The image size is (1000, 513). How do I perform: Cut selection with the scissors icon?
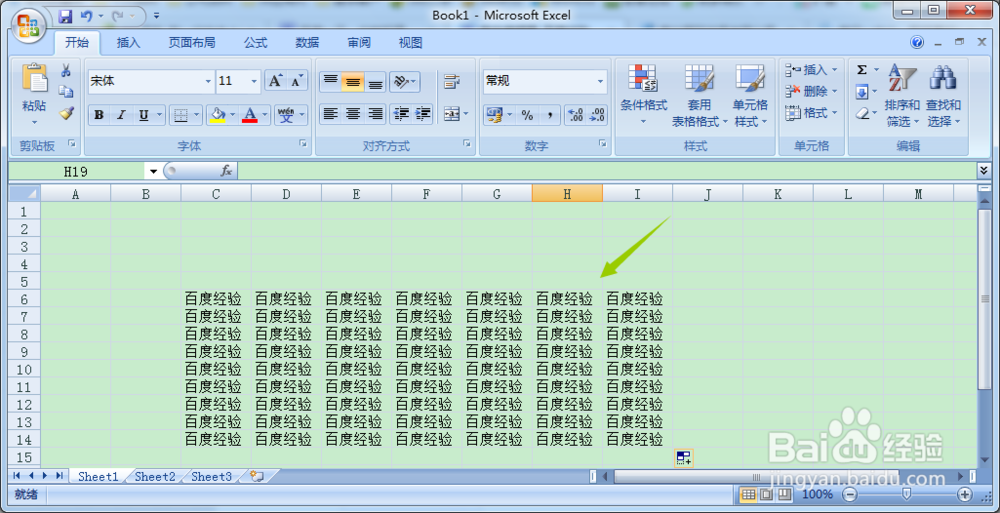click(66, 70)
